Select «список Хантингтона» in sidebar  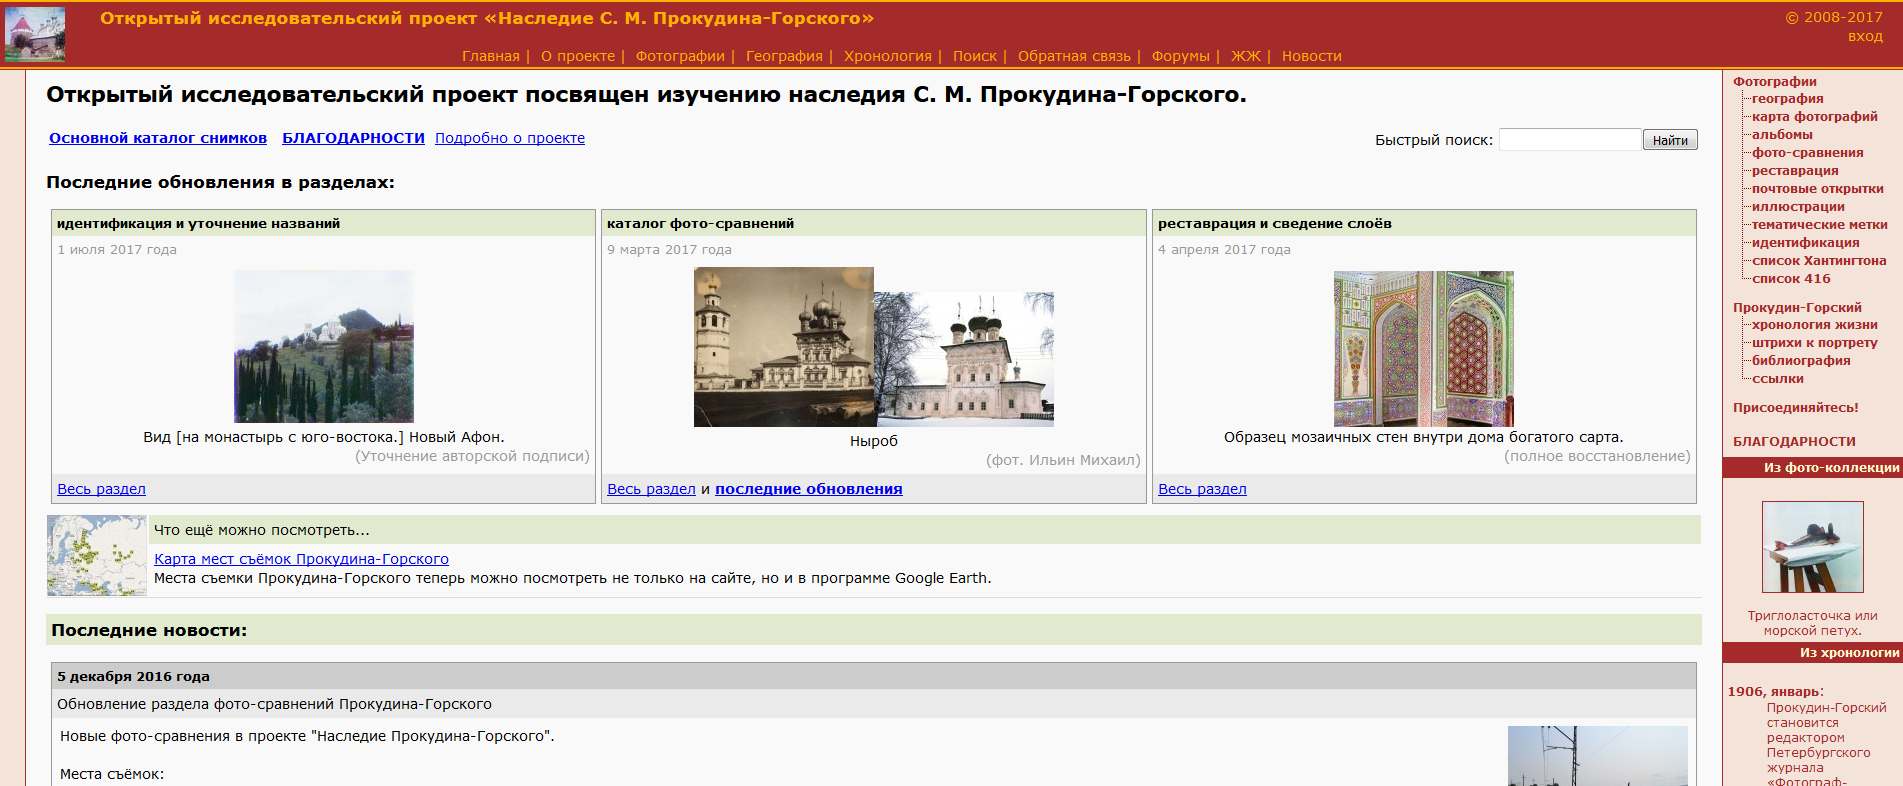[x=1818, y=261]
